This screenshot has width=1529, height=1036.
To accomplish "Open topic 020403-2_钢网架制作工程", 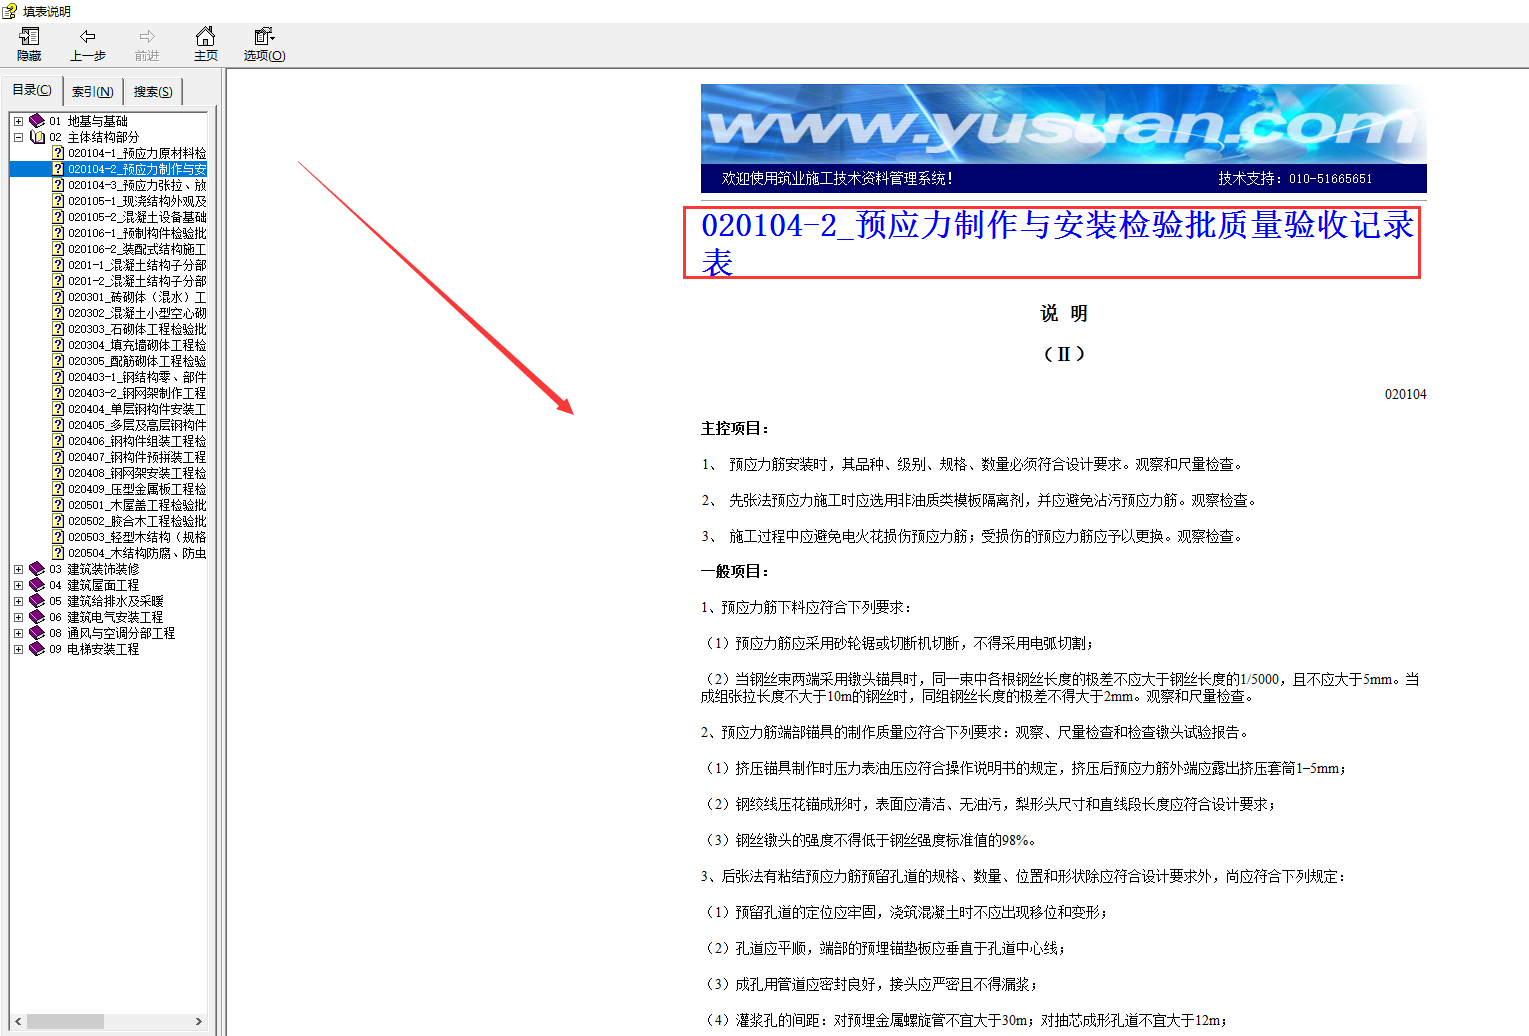I will [x=137, y=393].
